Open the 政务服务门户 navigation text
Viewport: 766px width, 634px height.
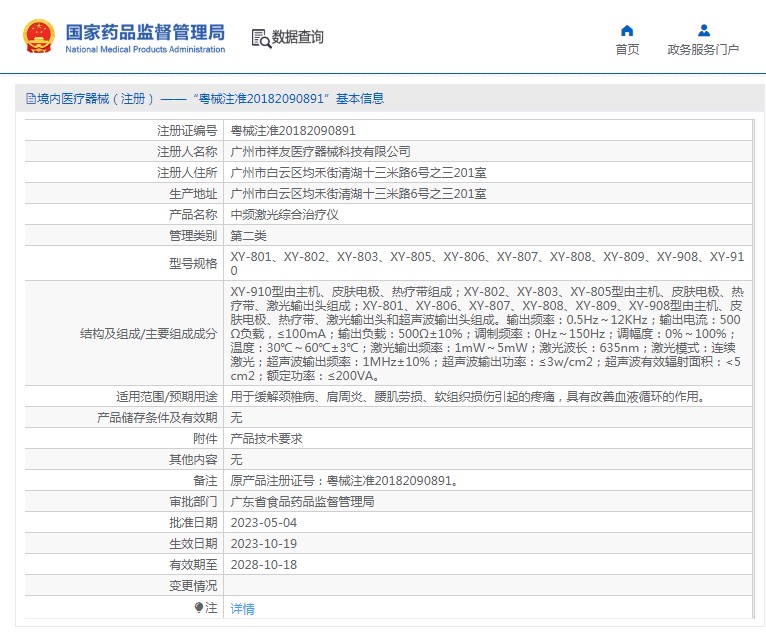pos(703,50)
